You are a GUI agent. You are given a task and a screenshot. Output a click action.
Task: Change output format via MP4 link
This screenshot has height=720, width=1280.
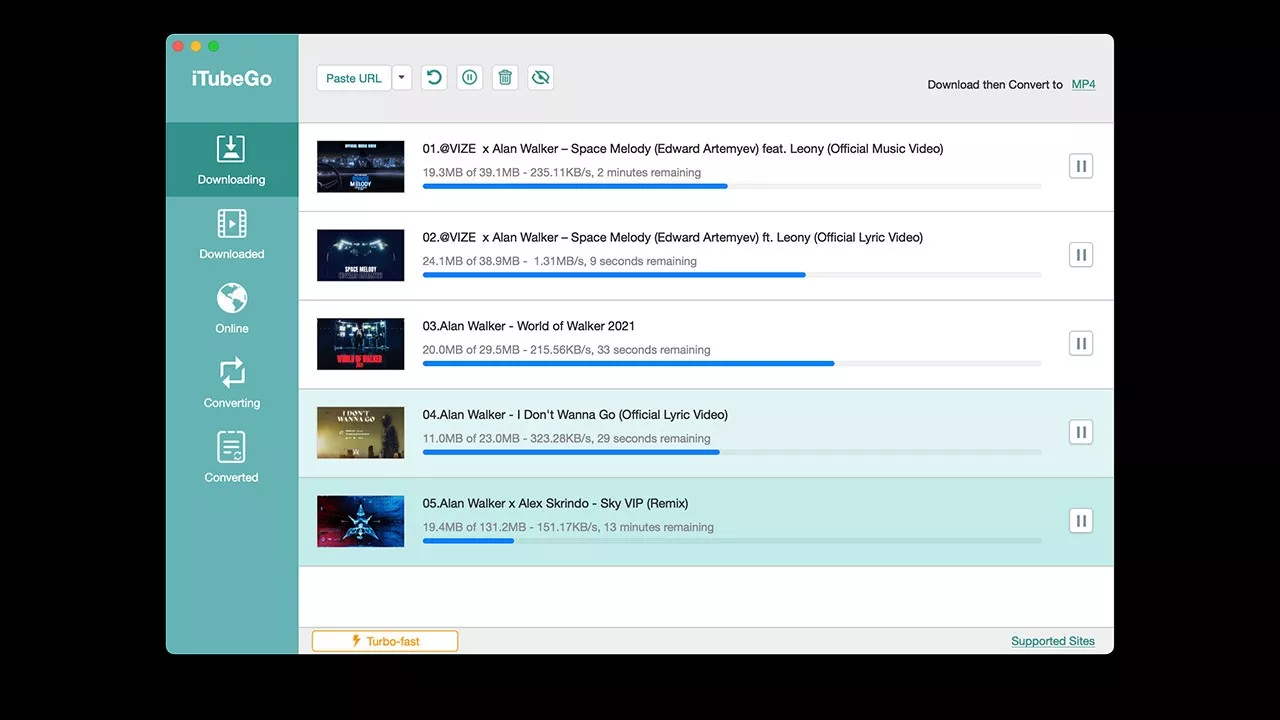(x=1083, y=85)
